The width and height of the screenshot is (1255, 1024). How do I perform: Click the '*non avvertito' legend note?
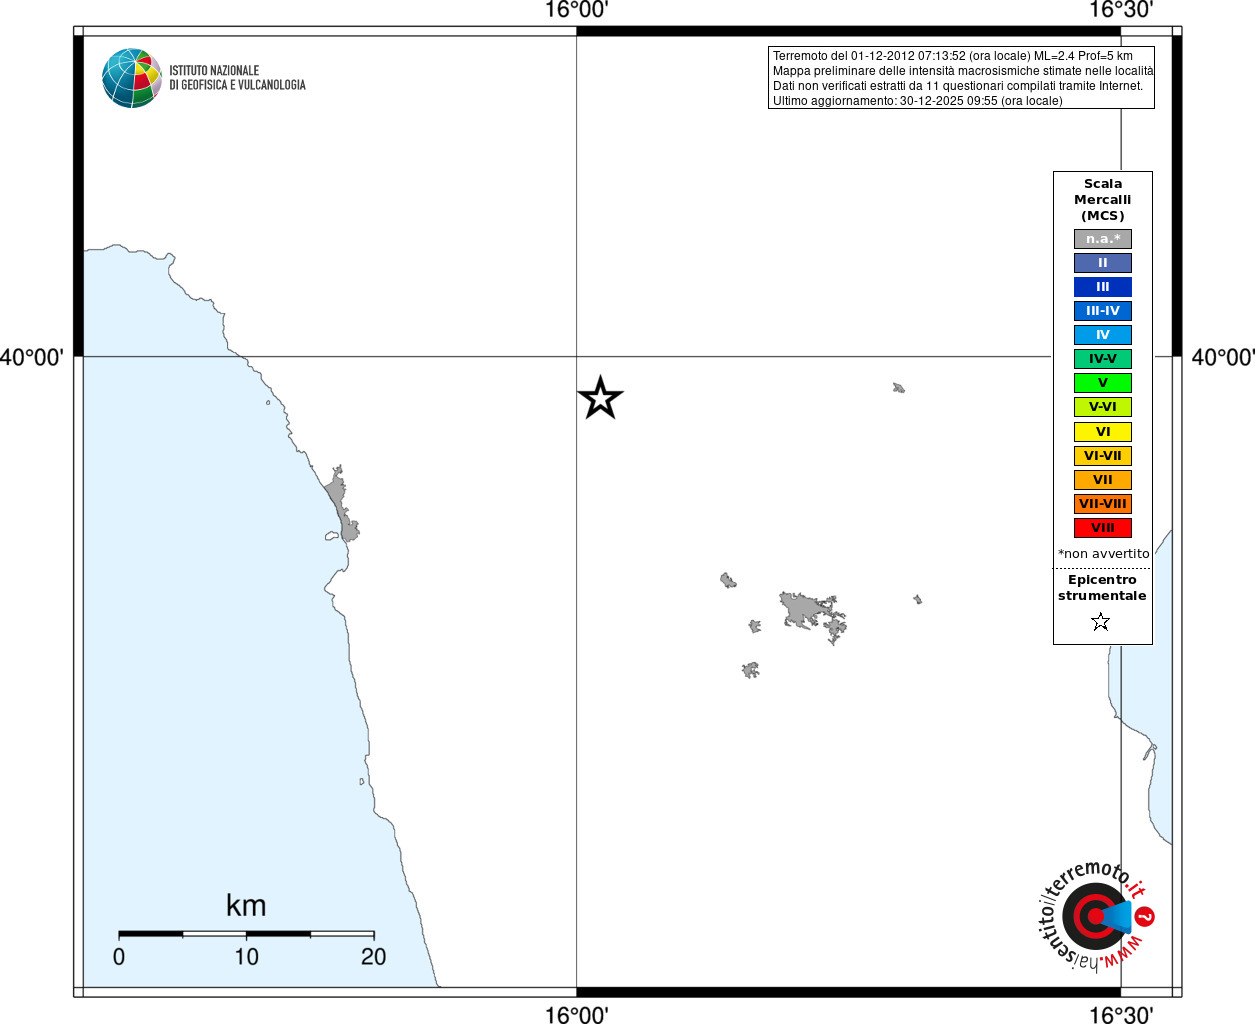(x=1104, y=554)
